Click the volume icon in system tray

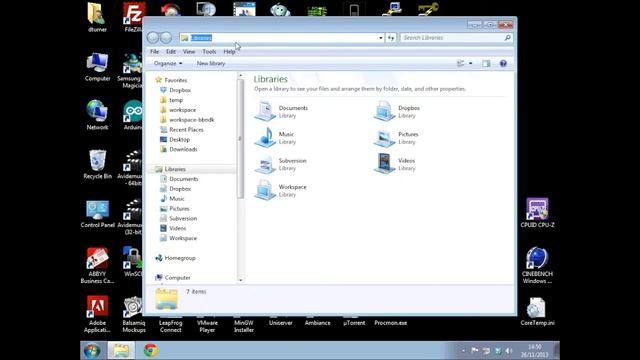(509, 351)
